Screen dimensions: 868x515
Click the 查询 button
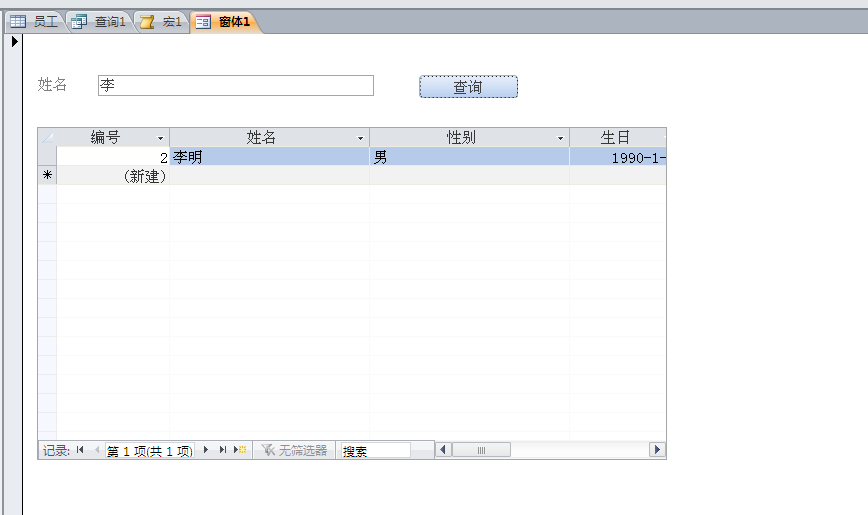[468, 87]
